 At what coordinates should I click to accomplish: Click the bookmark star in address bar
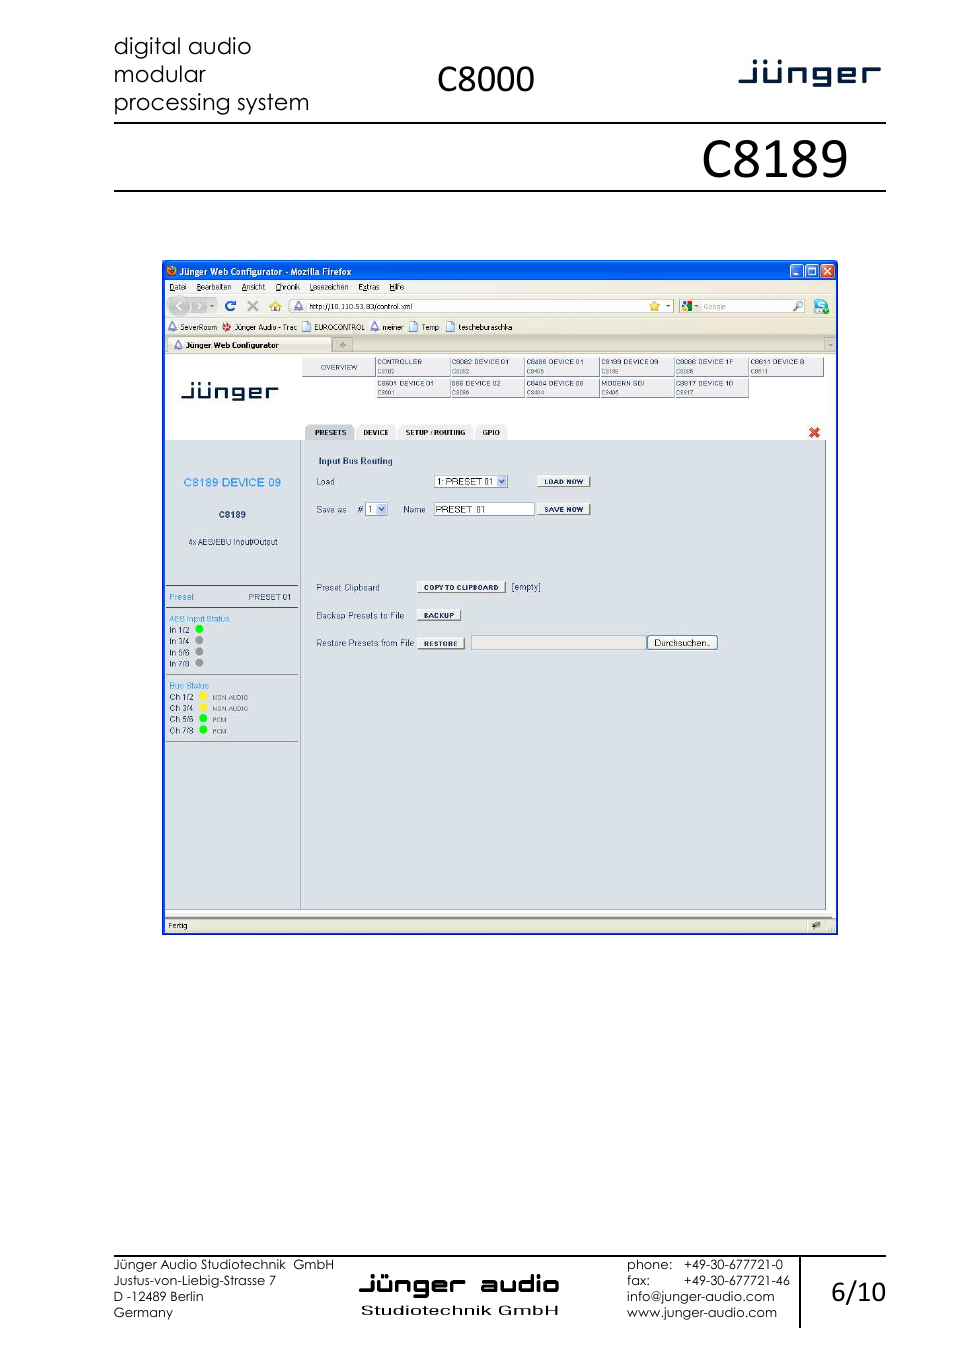pos(654,306)
